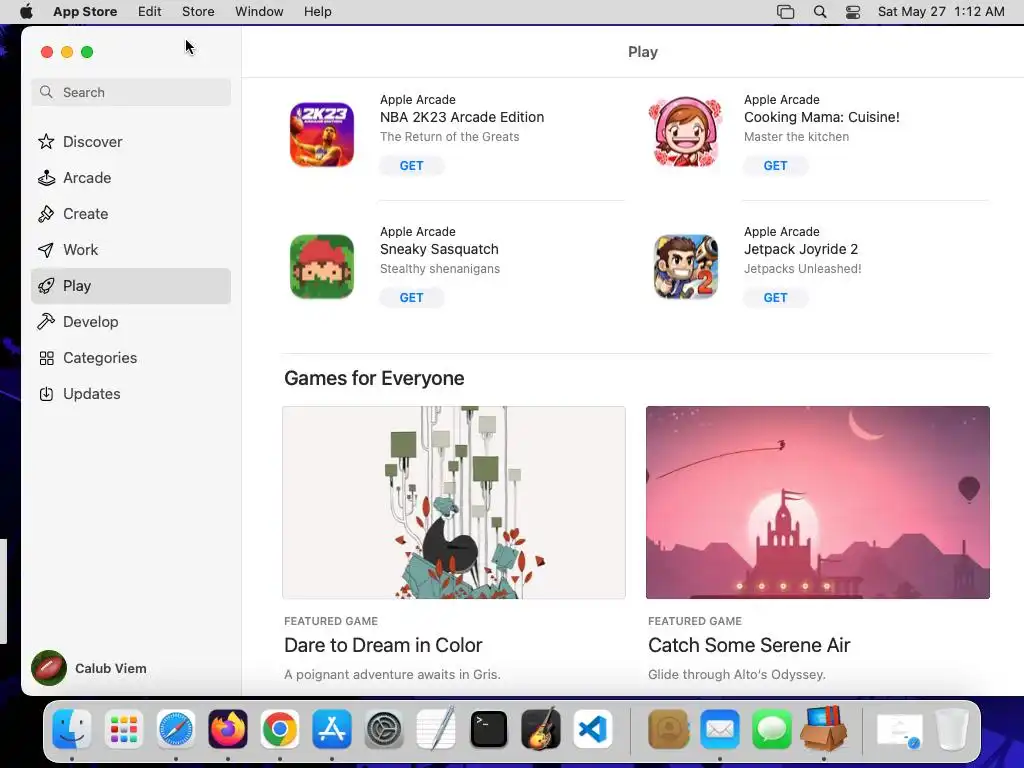Open the Store menu

coord(198,12)
